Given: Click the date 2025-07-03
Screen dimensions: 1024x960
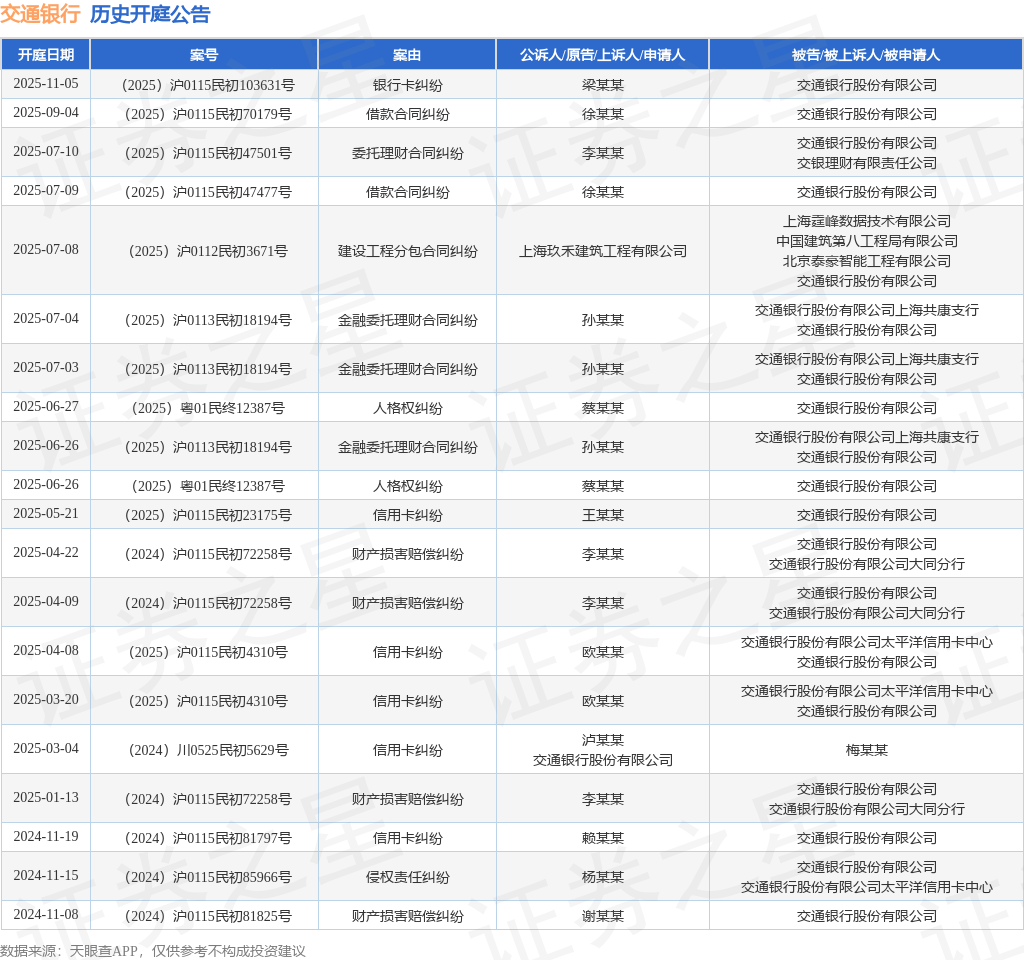Looking at the screenshot, I should (x=46, y=368).
